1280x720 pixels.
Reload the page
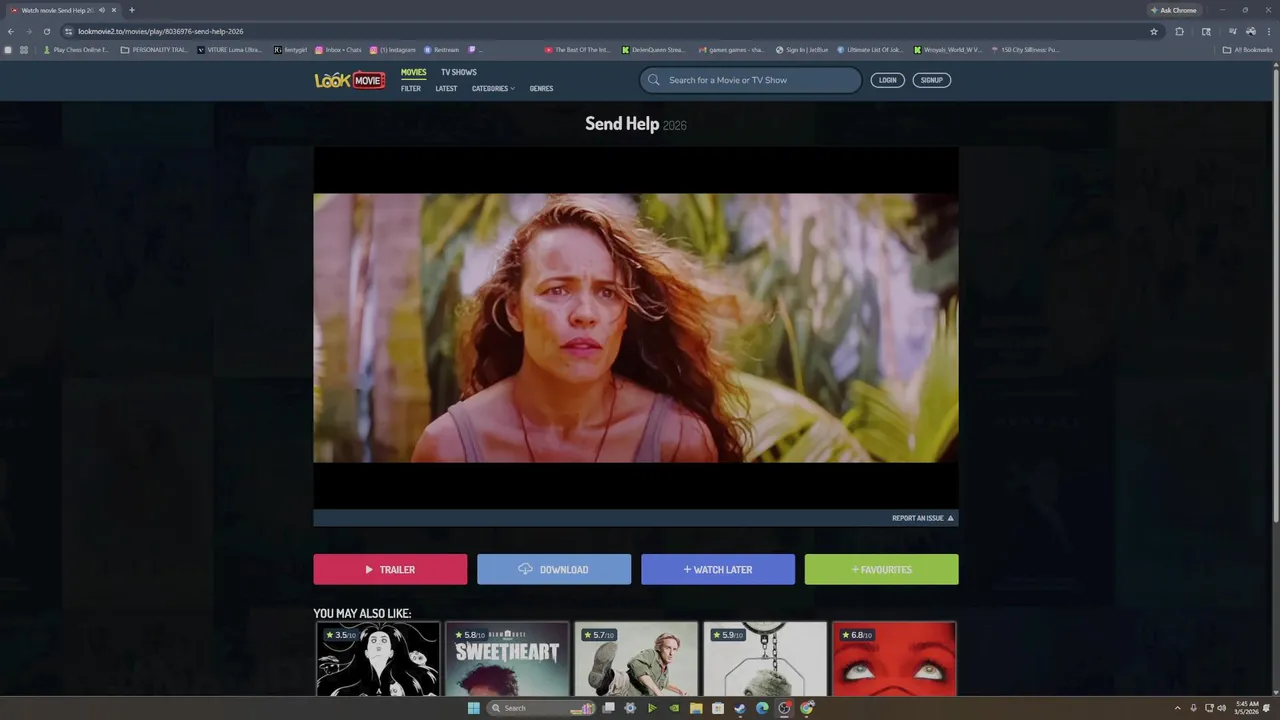point(46,31)
